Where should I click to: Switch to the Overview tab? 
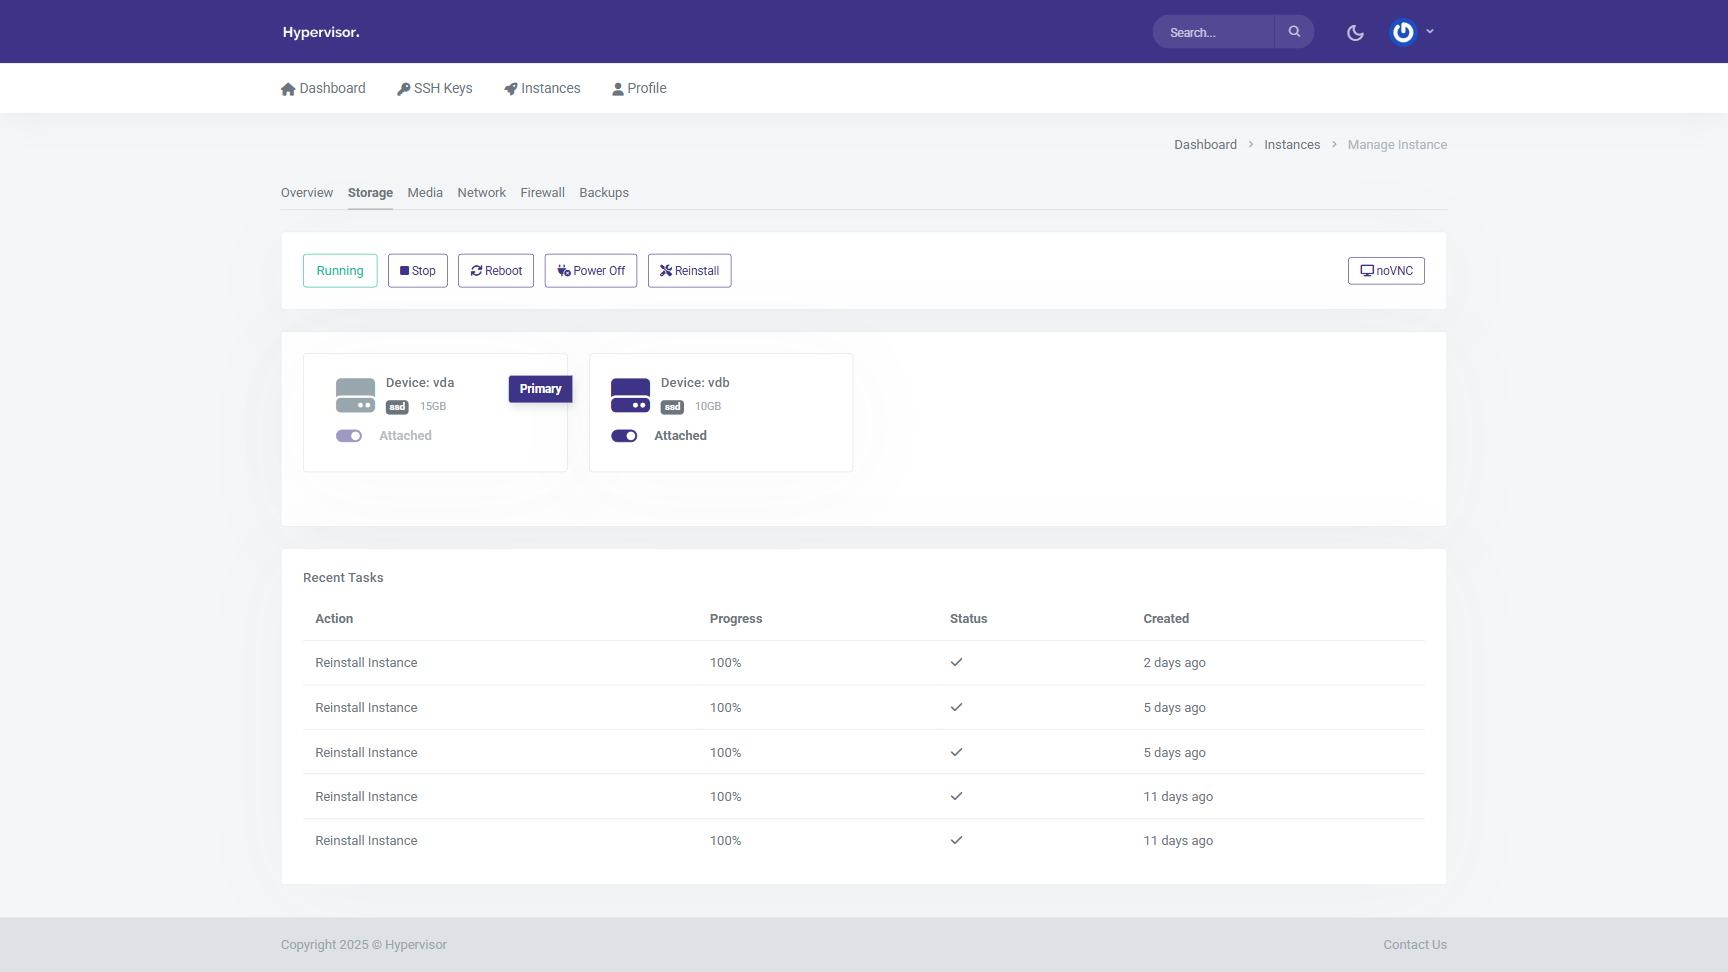click(x=307, y=193)
